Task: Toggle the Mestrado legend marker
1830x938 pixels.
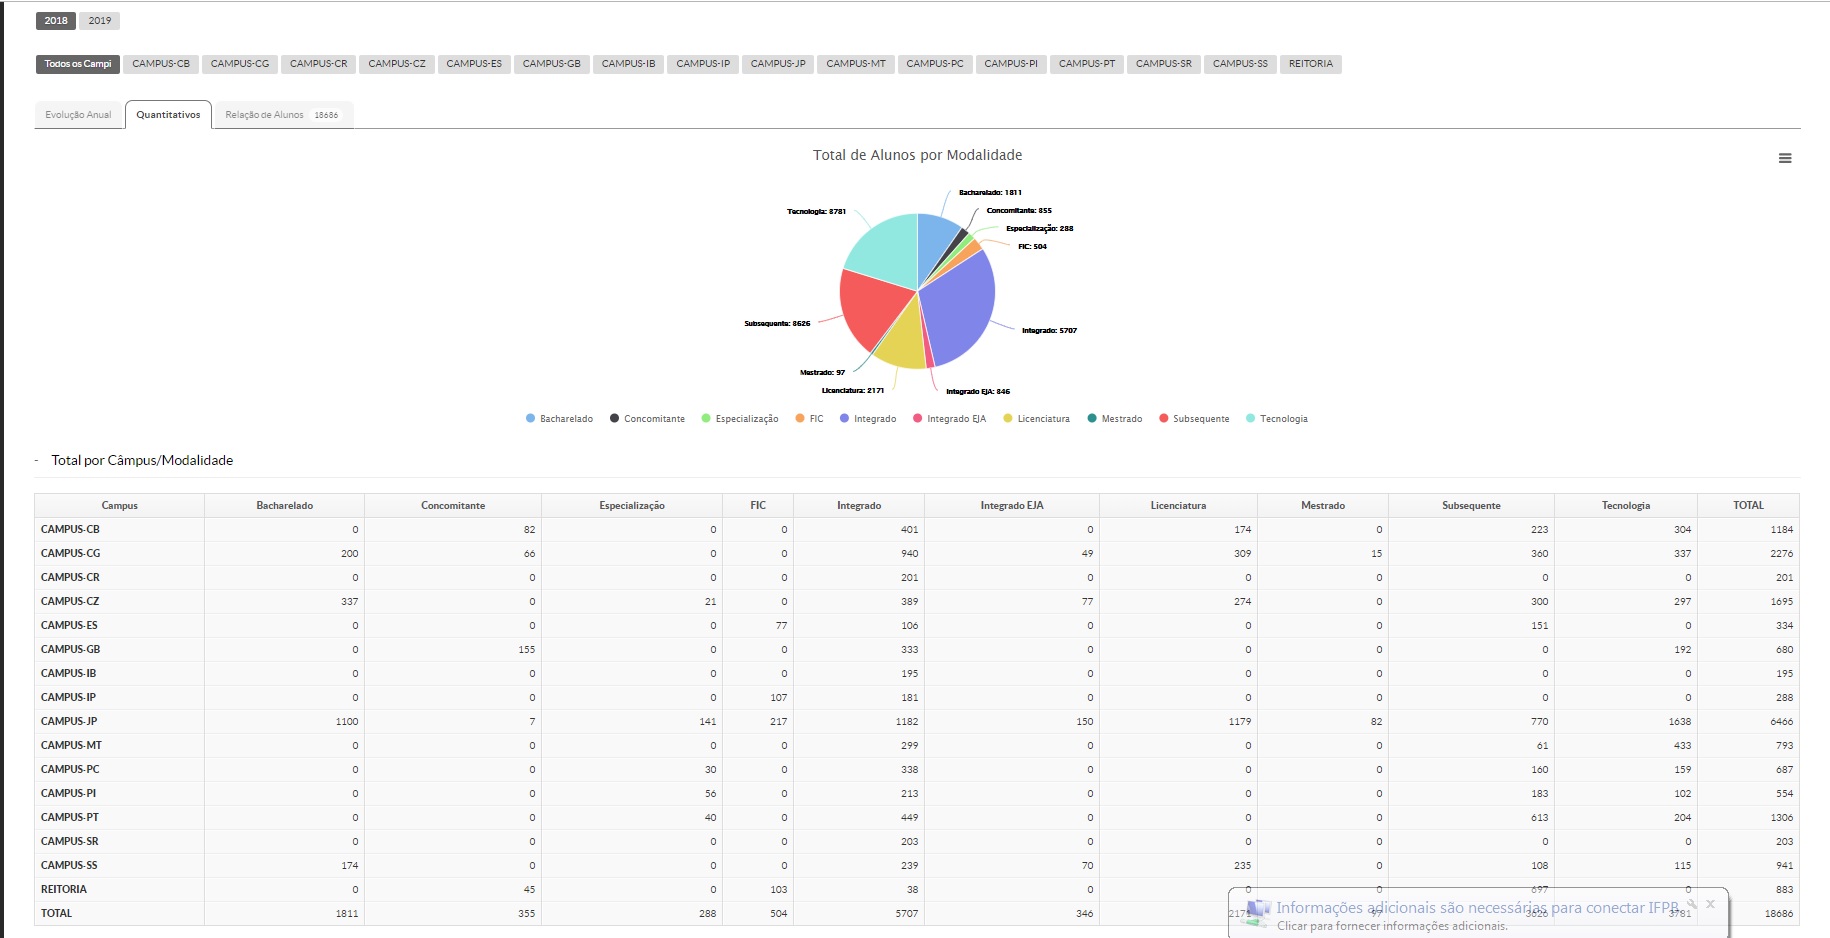Action: coord(1092,419)
